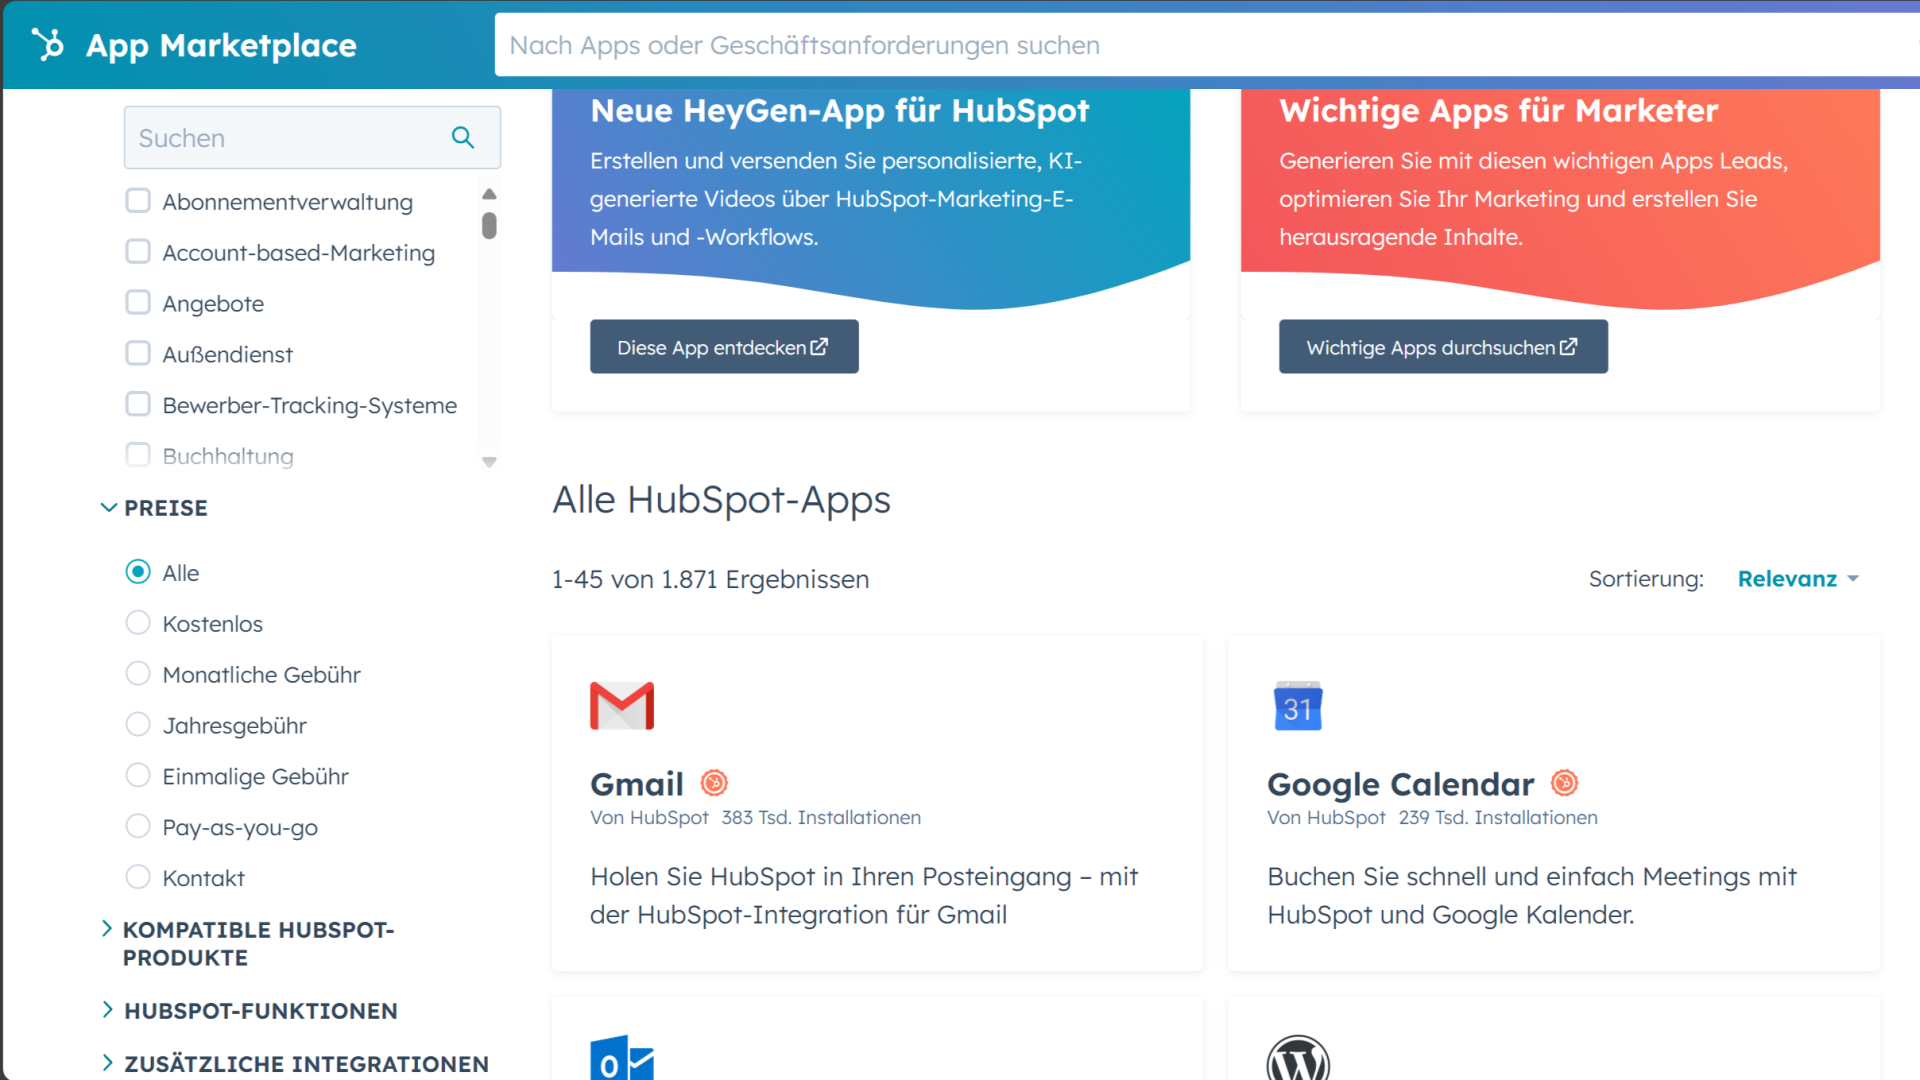This screenshot has width=1920, height=1080.
Task: Click the '383 Tsd. Installationen' text
Action: pyautogui.click(x=821, y=818)
